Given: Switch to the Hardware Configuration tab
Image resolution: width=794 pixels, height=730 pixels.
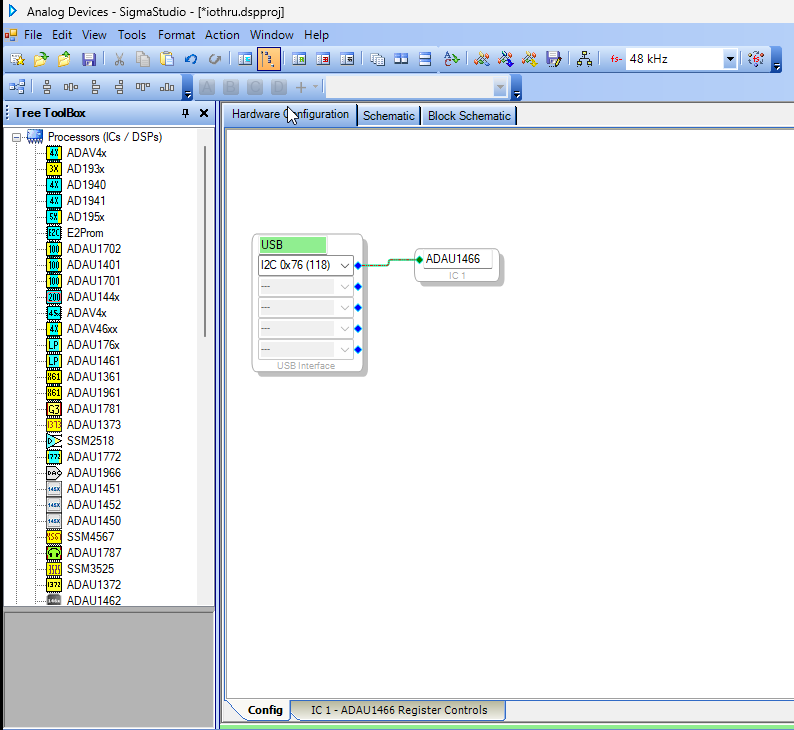Looking at the screenshot, I should click(290, 114).
